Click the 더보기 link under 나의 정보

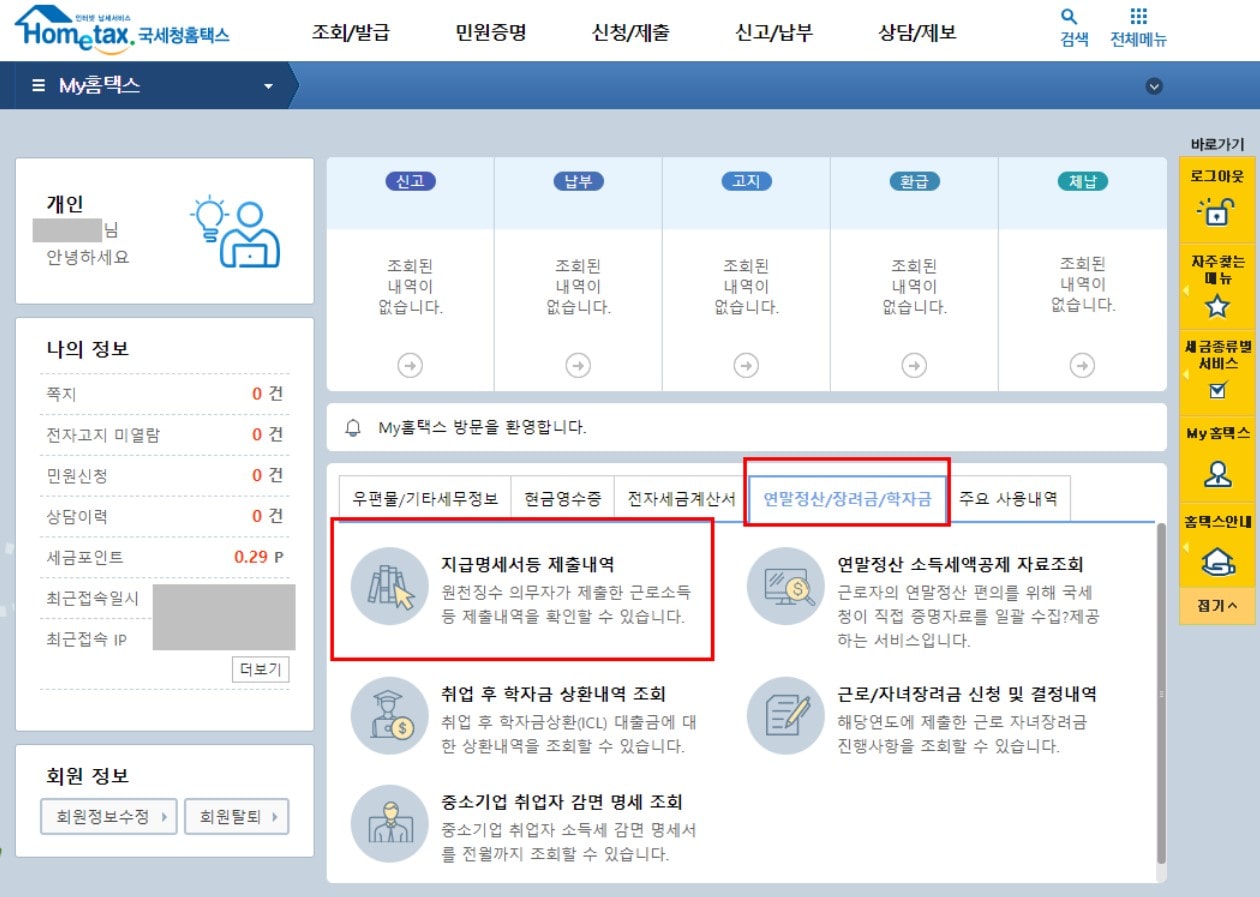(x=263, y=671)
